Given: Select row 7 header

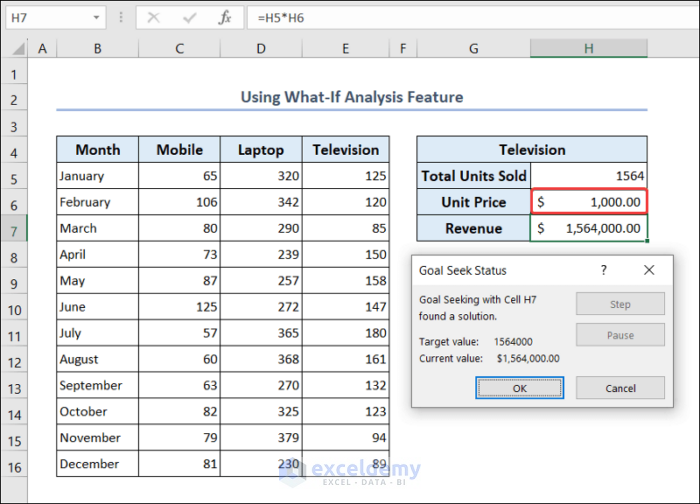Looking at the screenshot, I should pos(14,228).
